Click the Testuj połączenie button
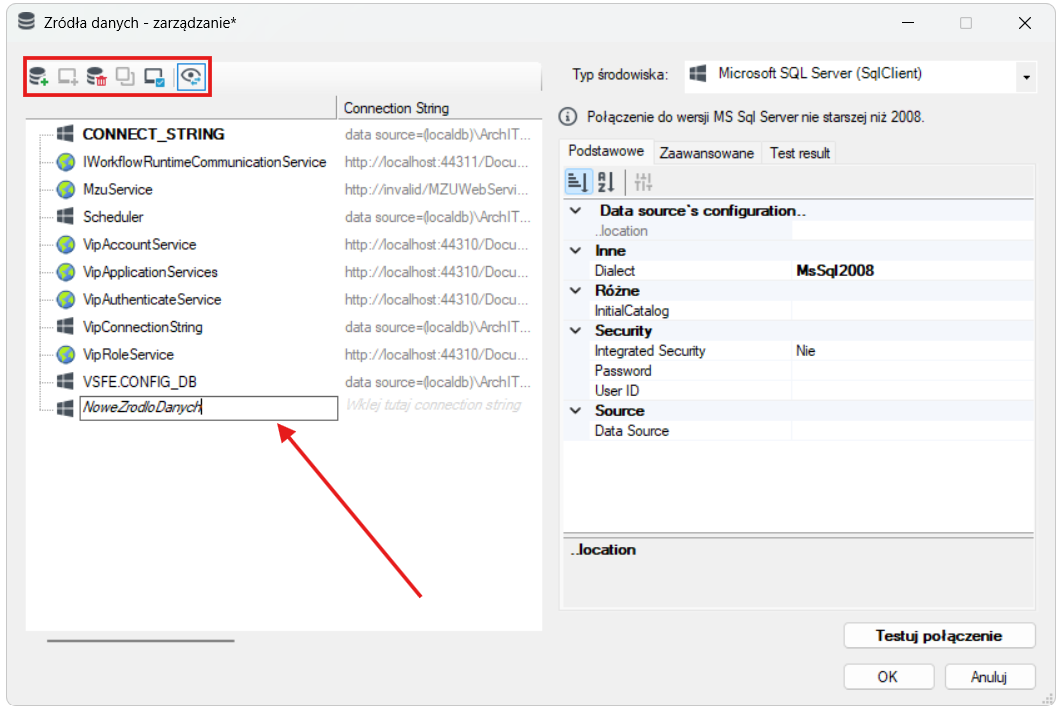 tap(939, 636)
